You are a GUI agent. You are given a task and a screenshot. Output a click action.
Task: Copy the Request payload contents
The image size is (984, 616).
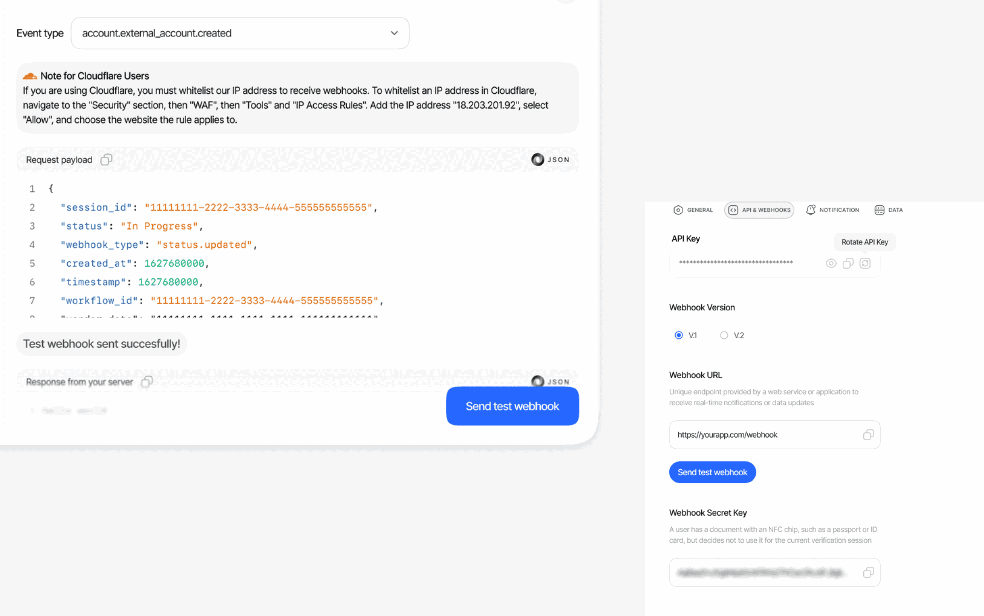pos(106,160)
